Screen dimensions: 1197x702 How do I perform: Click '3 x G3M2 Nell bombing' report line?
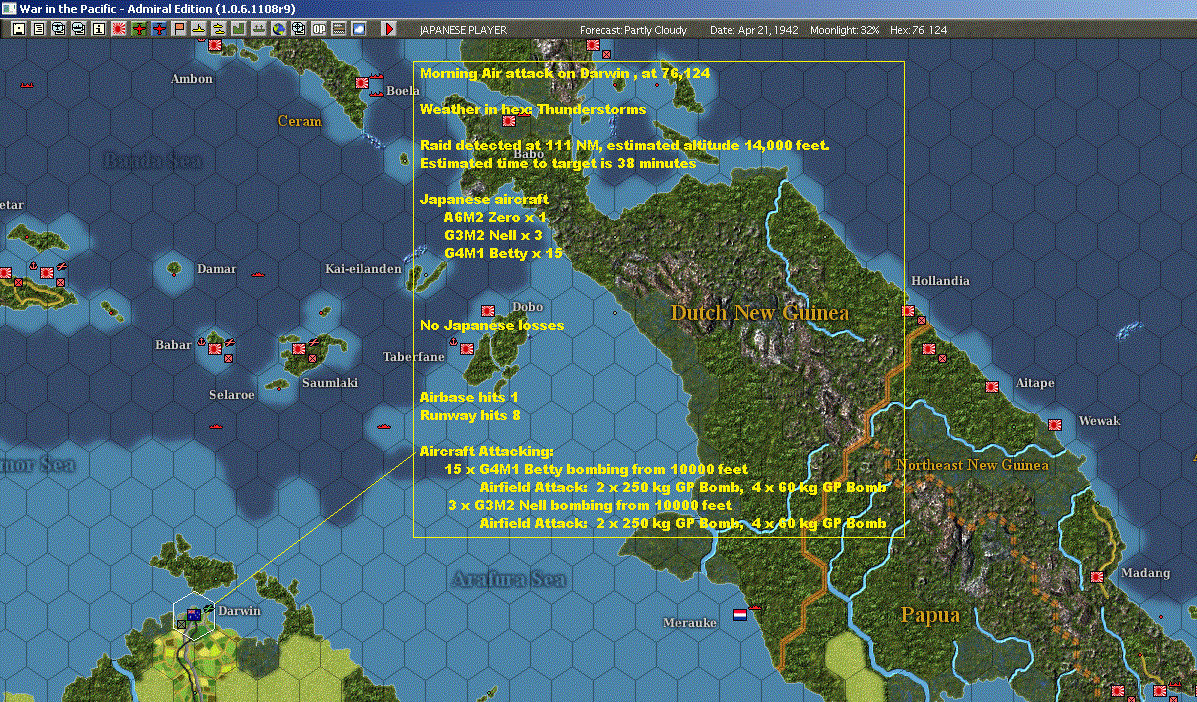click(589, 505)
